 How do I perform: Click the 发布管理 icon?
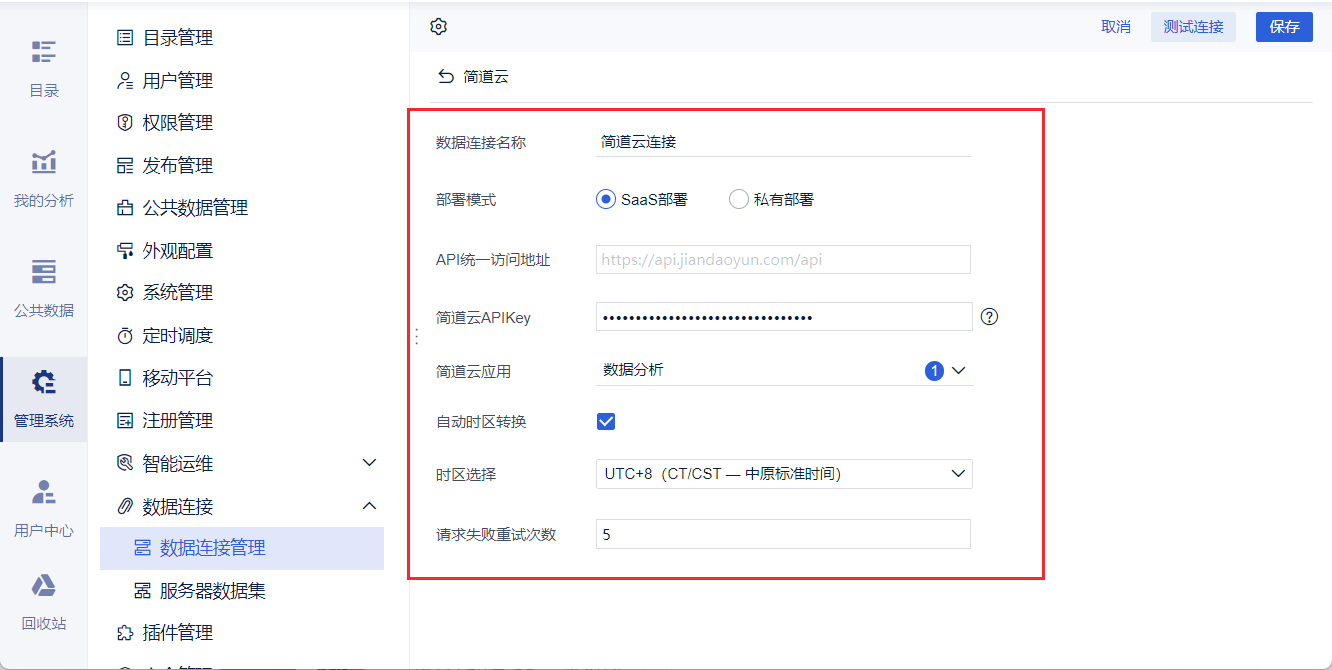(125, 166)
